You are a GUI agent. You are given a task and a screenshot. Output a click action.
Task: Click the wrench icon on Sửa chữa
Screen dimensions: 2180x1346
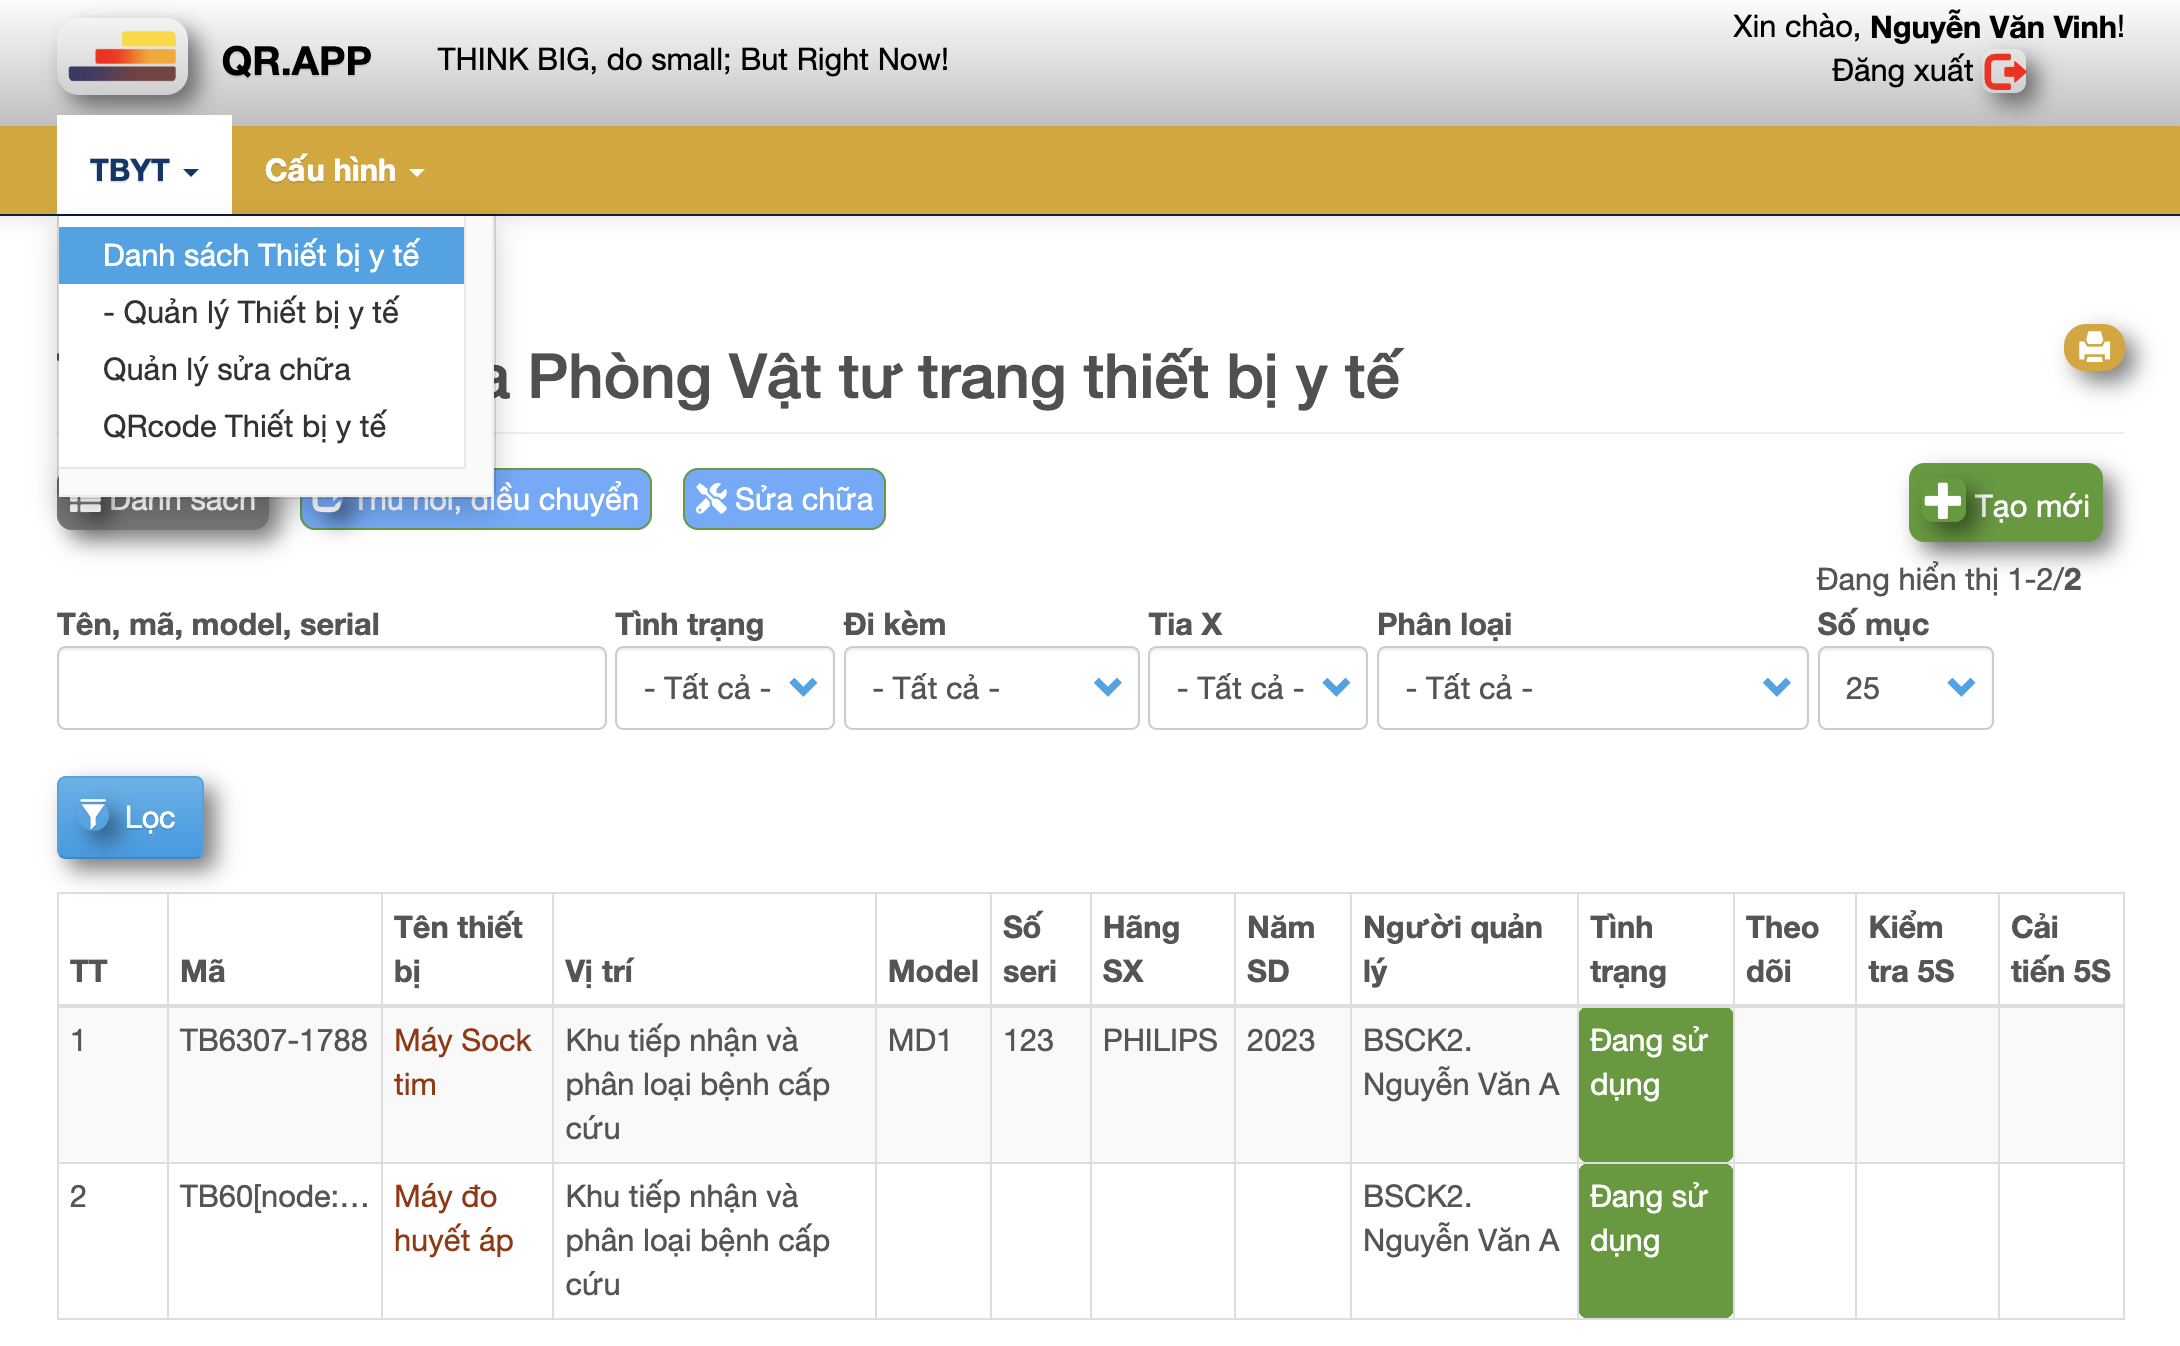pyautogui.click(x=711, y=498)
